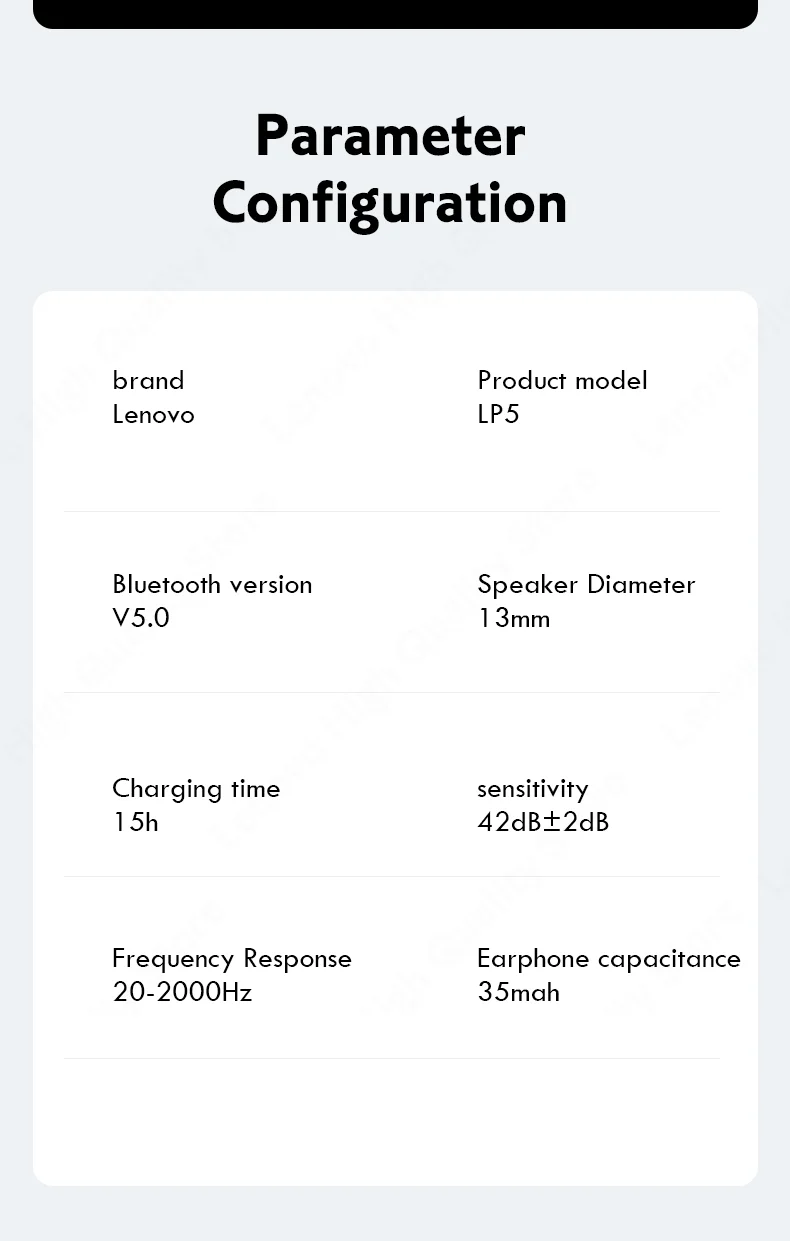Select the "Frequency Response" label
This screenshot has width=790, height=1241.
pos(232,959)
